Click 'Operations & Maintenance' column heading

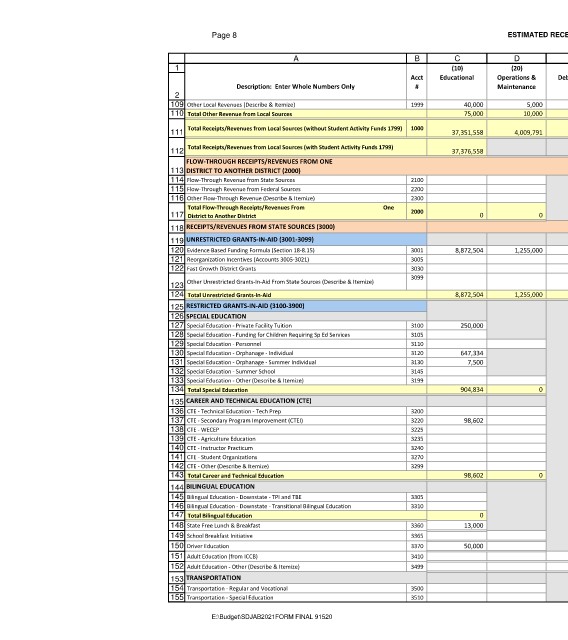(517, 82)
